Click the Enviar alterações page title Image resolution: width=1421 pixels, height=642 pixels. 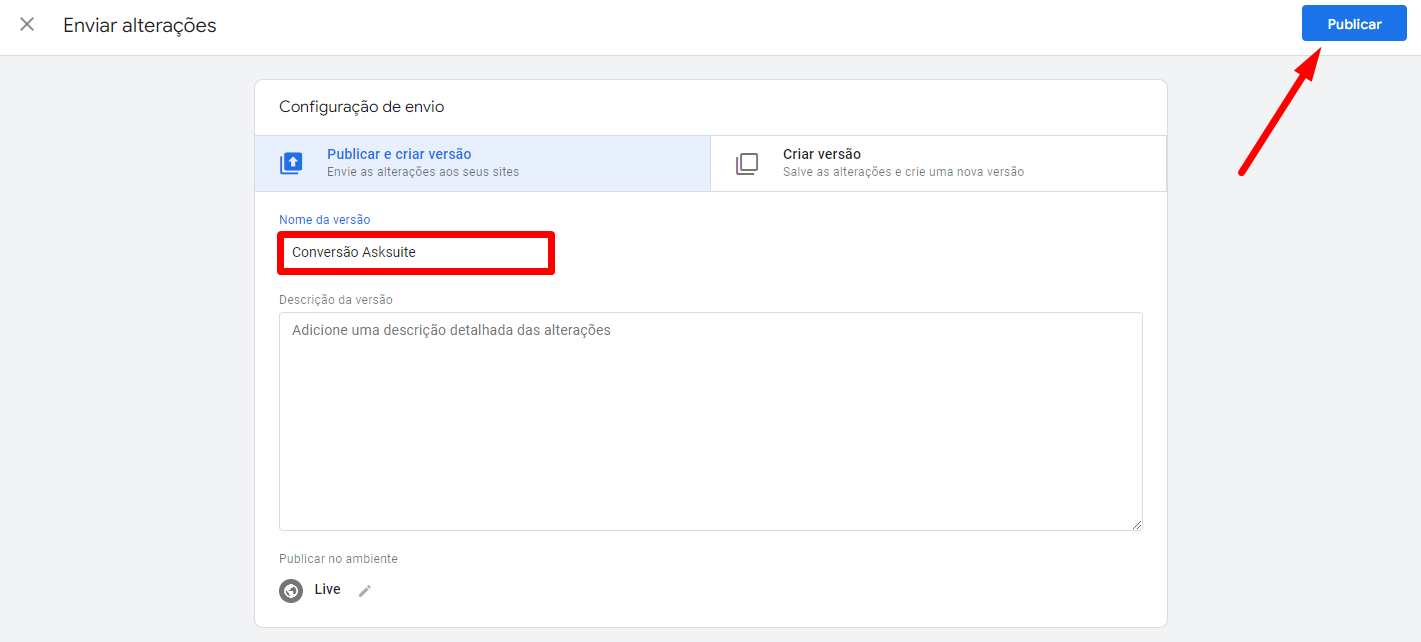[140, 25]
